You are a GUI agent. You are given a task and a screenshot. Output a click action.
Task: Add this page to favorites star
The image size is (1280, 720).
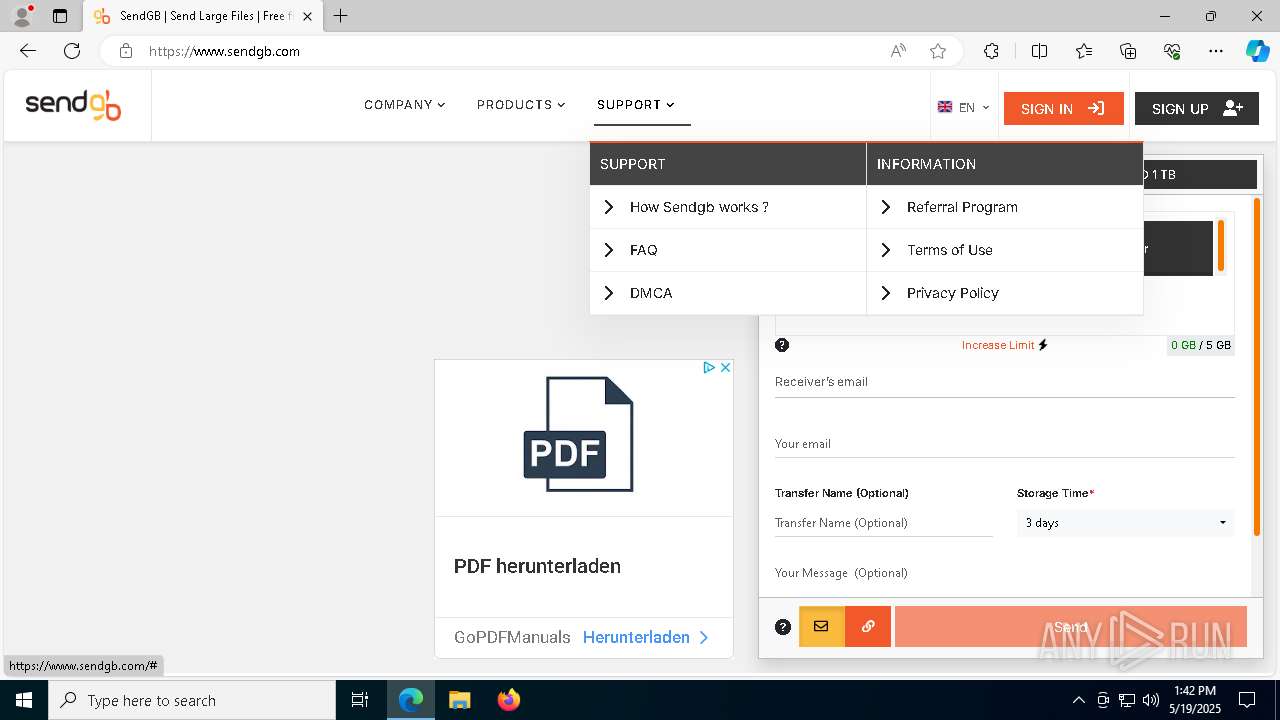point(938,51)
